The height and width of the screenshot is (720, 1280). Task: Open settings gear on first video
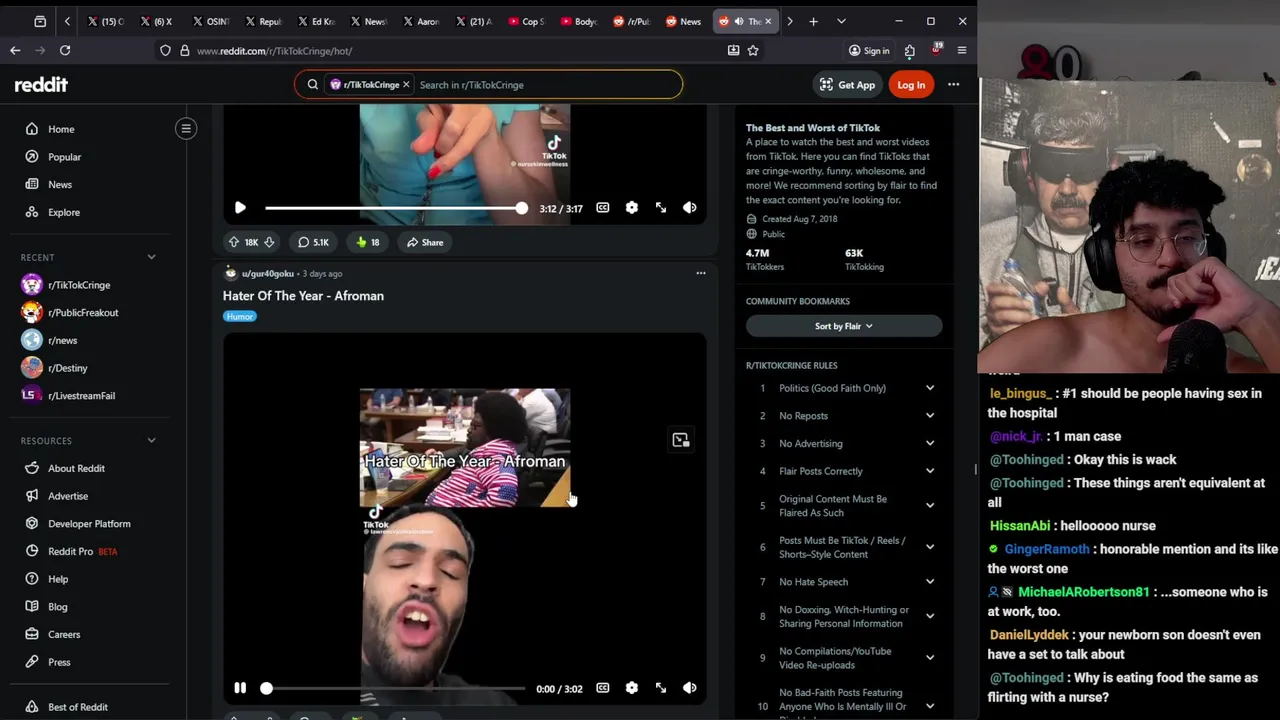click(631, 208)
